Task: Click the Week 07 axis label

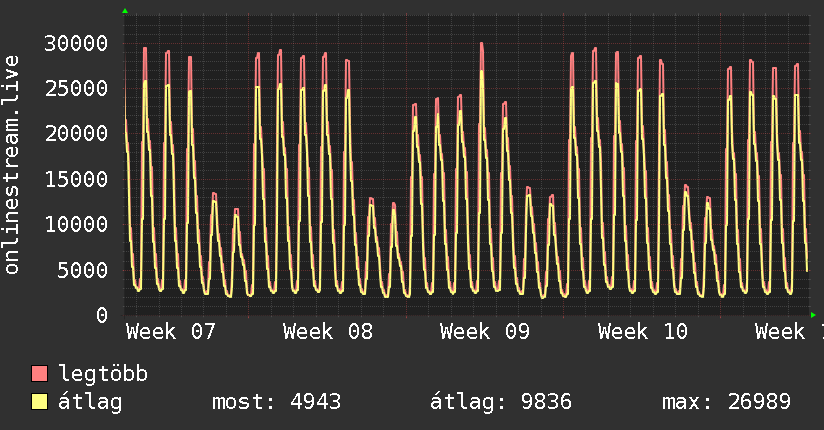Action: (171, 331)
